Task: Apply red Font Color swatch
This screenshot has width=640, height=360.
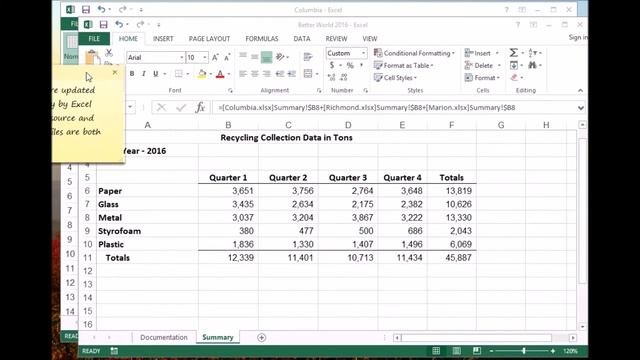Action: tap(220, 74)
